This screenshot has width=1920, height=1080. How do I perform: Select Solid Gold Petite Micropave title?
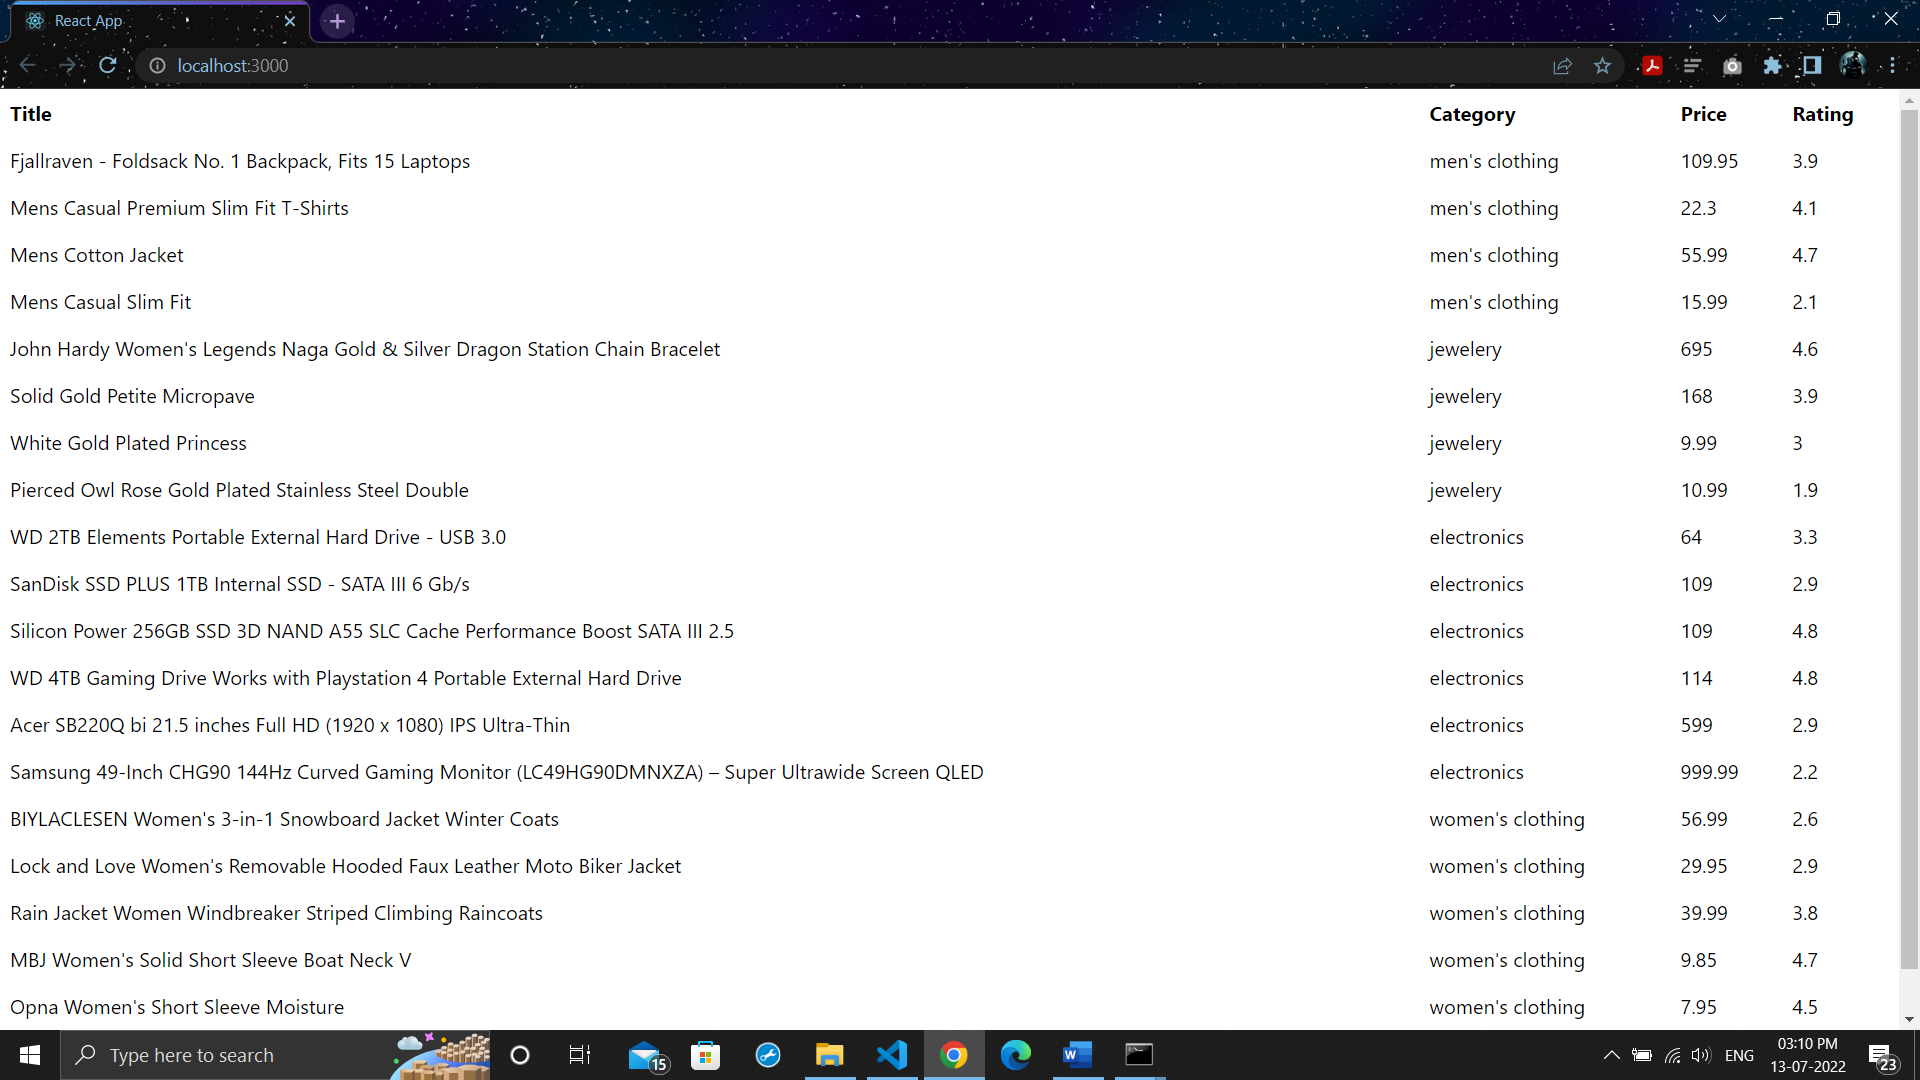pos(132,396)
